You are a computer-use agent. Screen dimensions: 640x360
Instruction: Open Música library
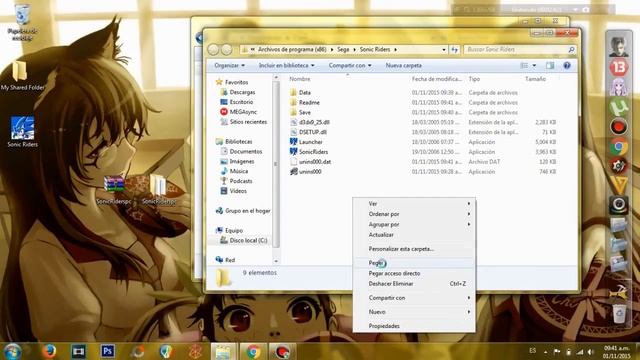click(x=239, y=171)
